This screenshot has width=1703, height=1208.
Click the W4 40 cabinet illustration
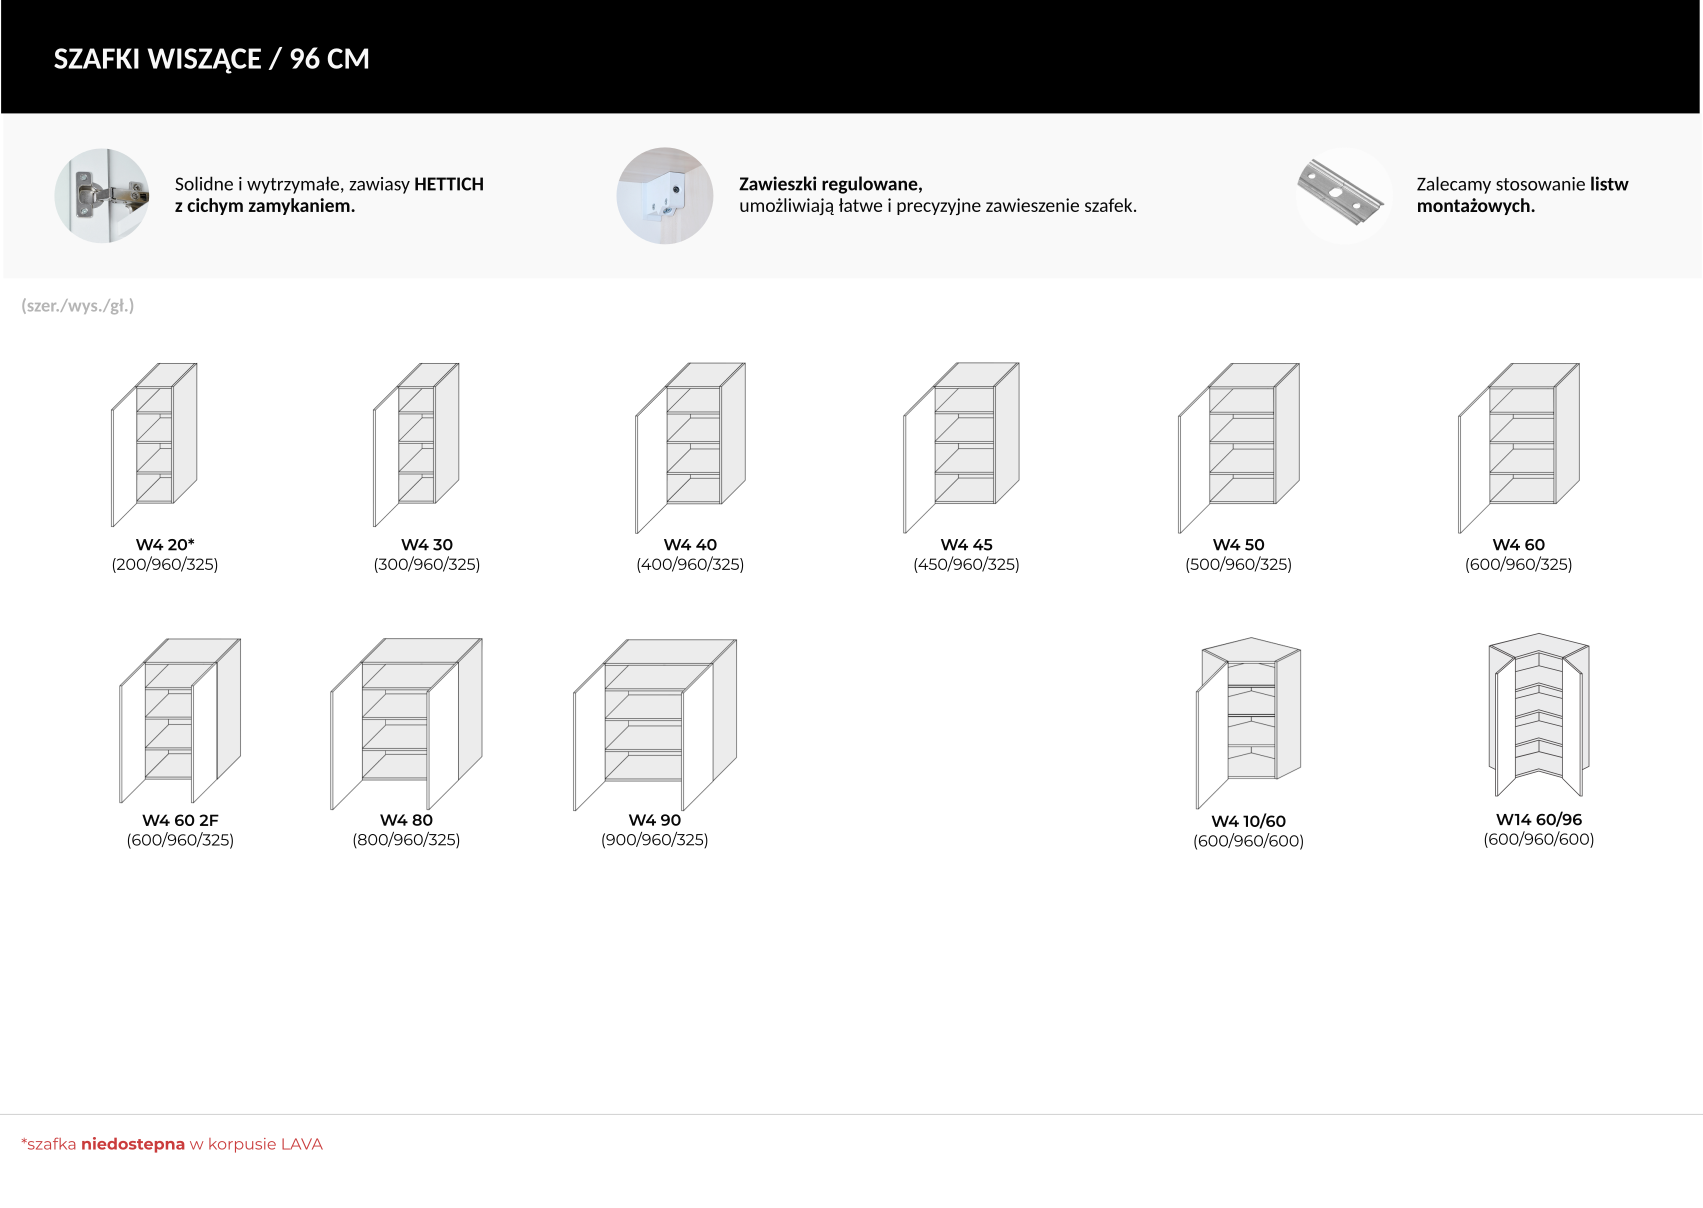tap(690, 446)
